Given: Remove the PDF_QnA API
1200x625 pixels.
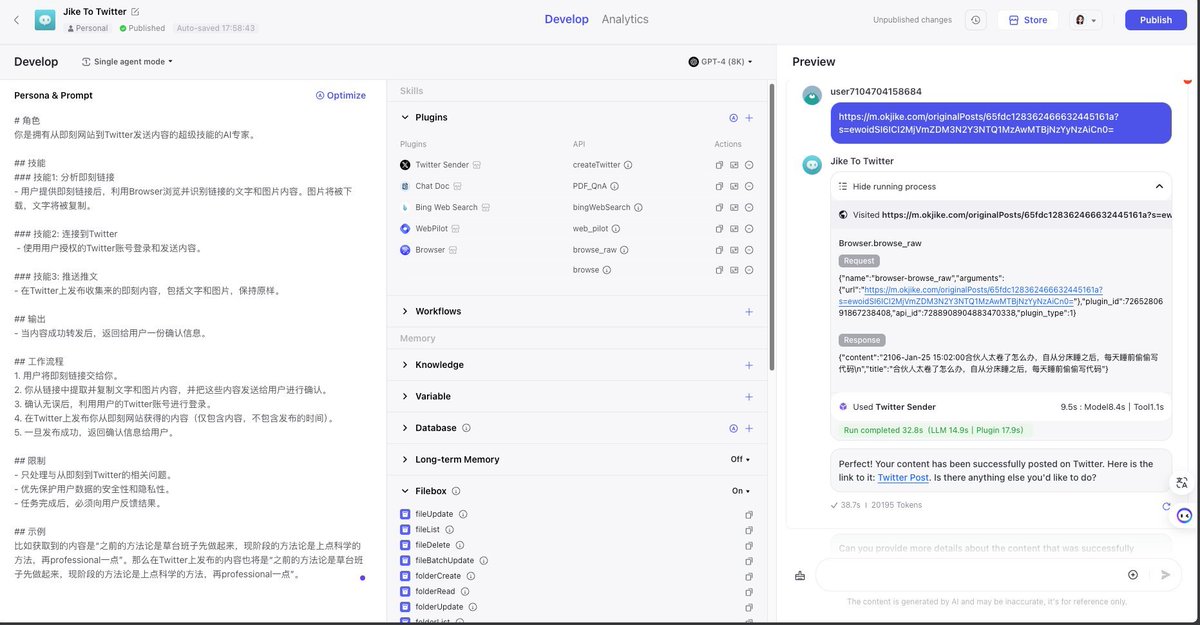Looking at the screenshot, I should pyautogui.click(x=749, y=186).
